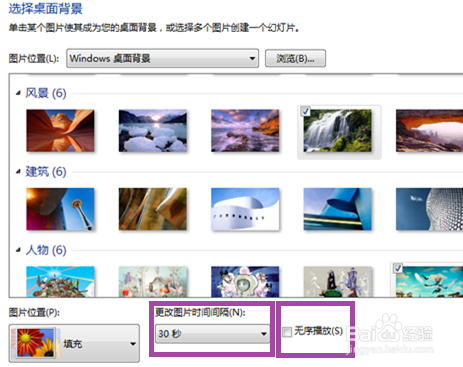Select the blue round-face character wallpaper

245,281
